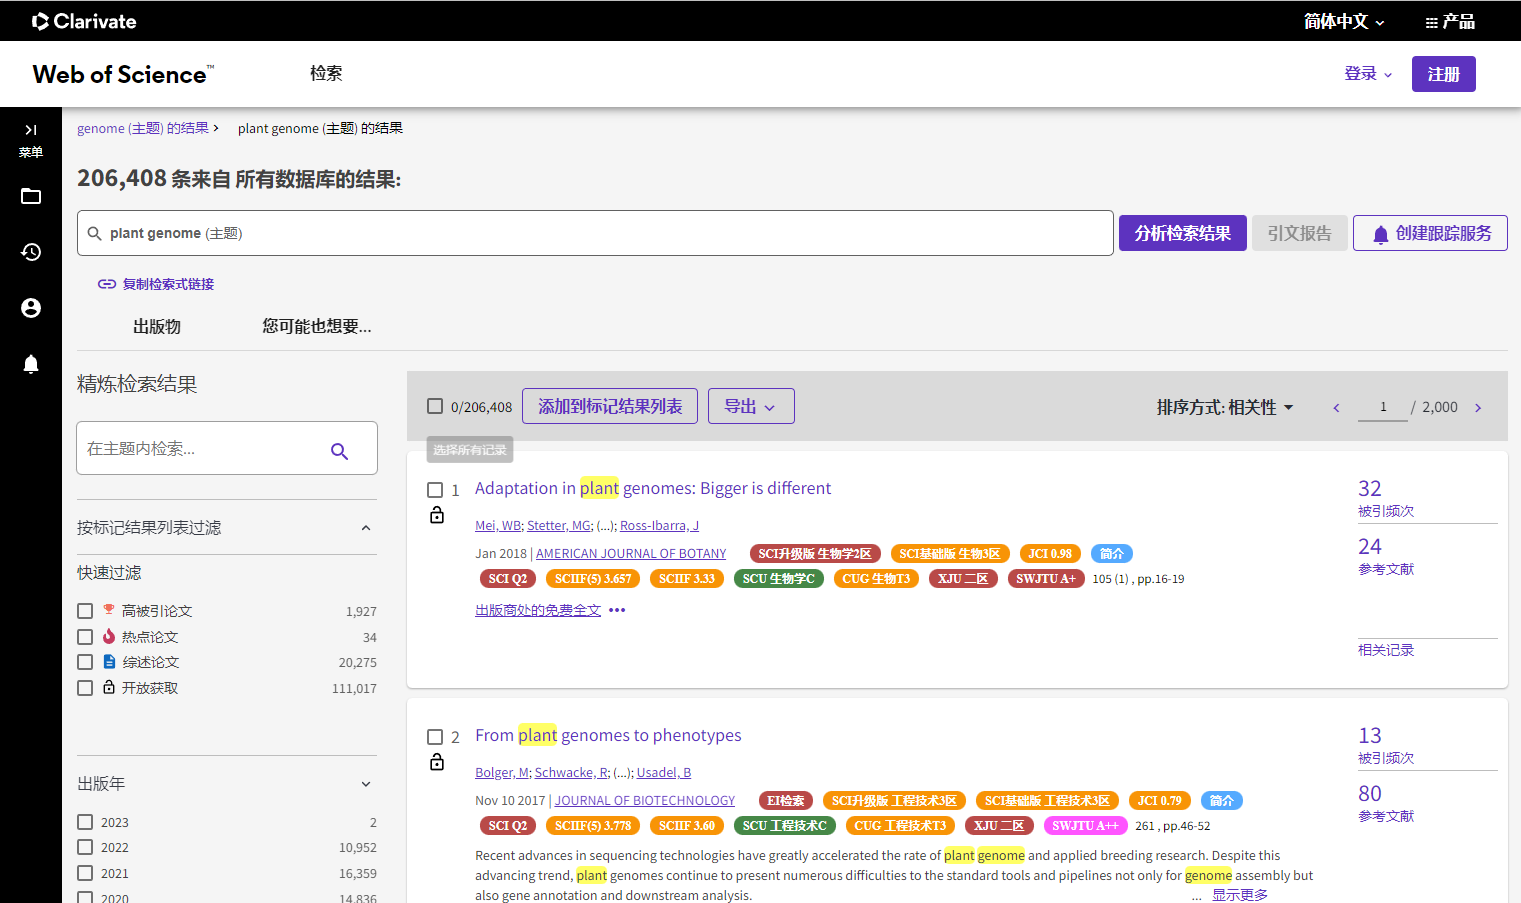The height and width of the screenshot is (903, 1521).
Task: Open the 排序方式: 相关性 sort dropdown
Action: 1225,407
